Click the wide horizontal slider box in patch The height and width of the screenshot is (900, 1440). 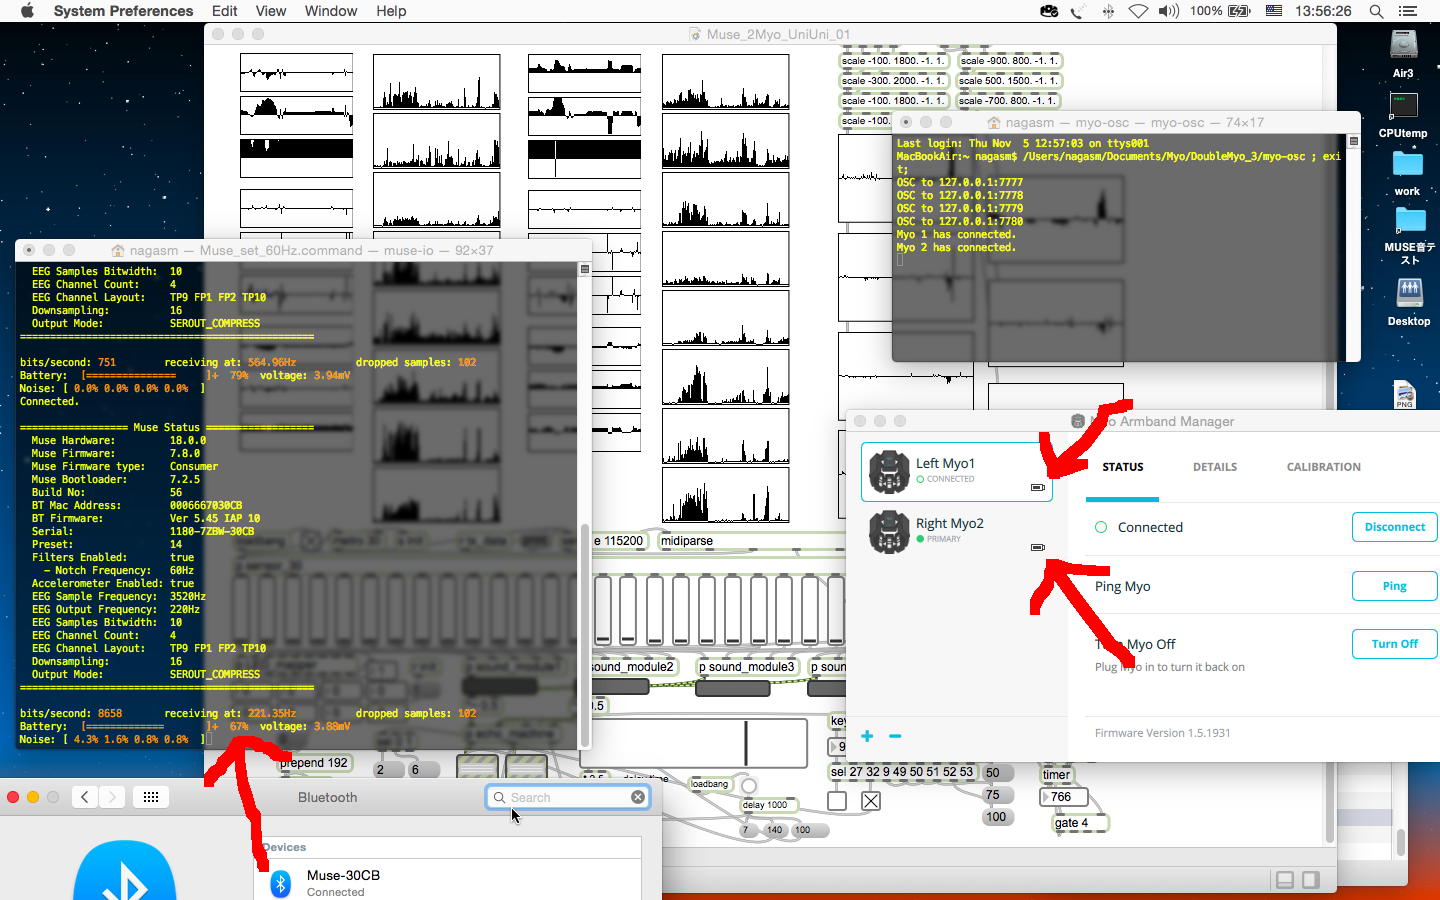(695, 743)
